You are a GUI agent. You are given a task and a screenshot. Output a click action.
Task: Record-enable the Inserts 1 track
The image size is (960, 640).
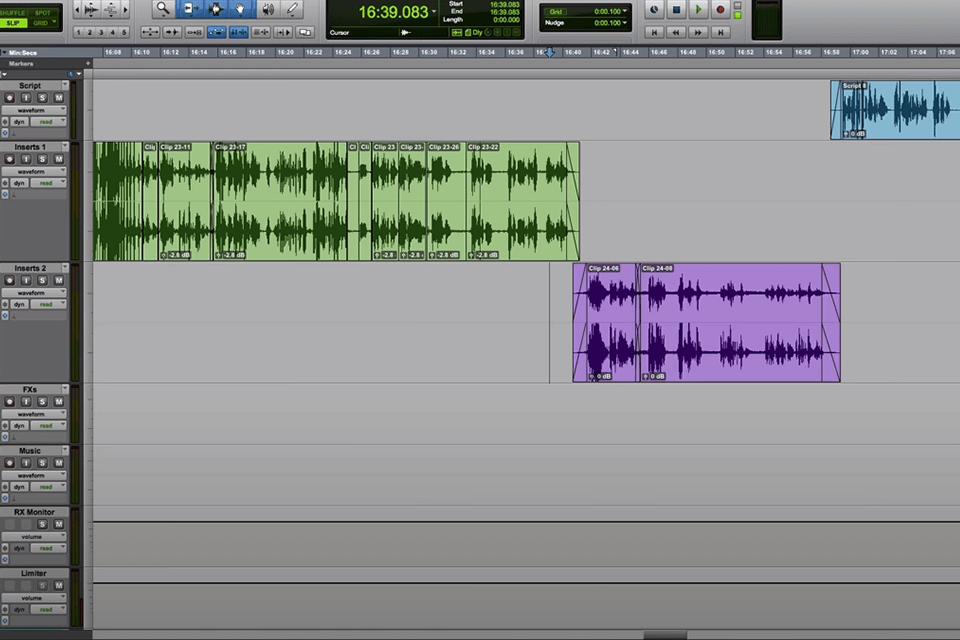(10, 158)
